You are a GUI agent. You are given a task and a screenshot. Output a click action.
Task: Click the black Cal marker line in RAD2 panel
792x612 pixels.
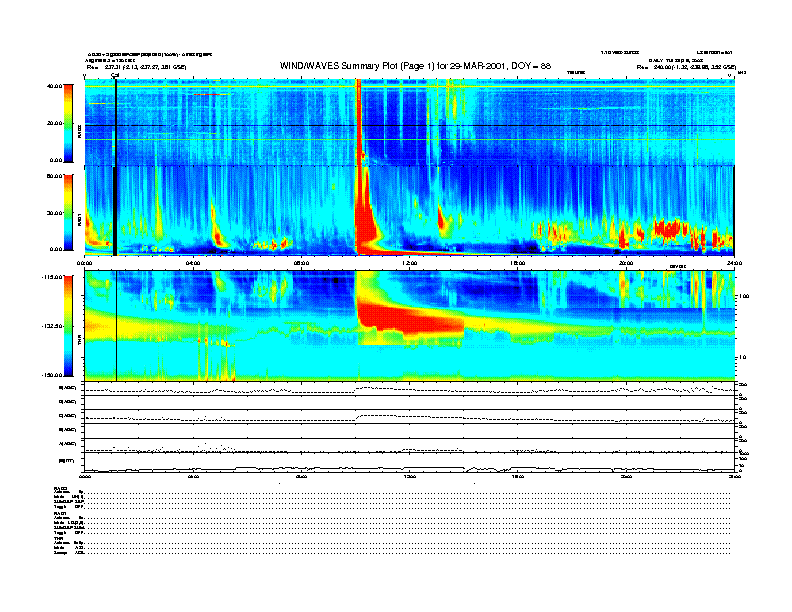116,122
